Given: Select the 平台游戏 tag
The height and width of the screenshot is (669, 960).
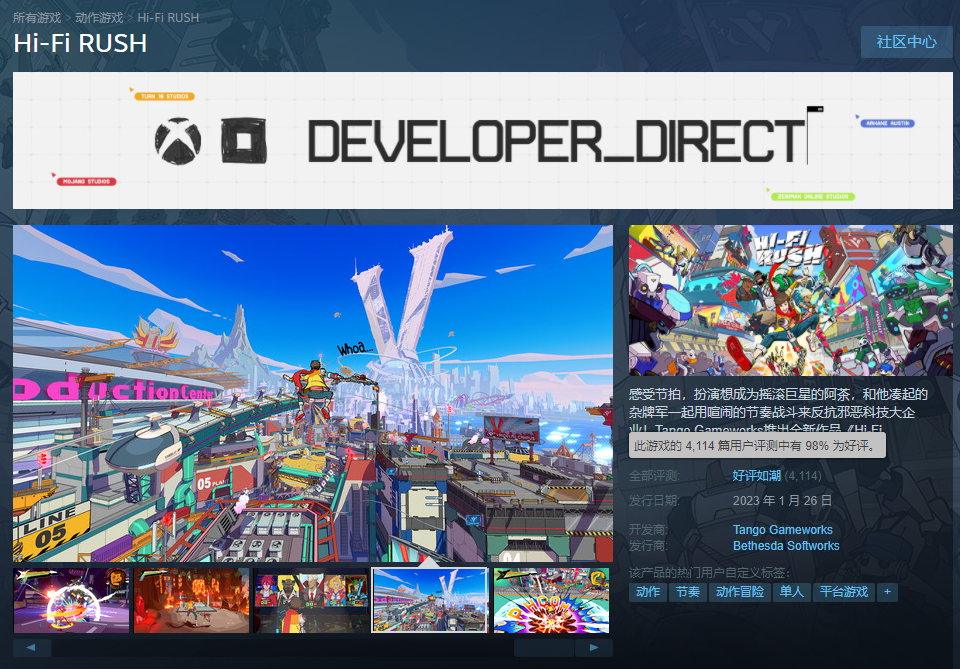Looking at the screenshot, I should 844,592.
